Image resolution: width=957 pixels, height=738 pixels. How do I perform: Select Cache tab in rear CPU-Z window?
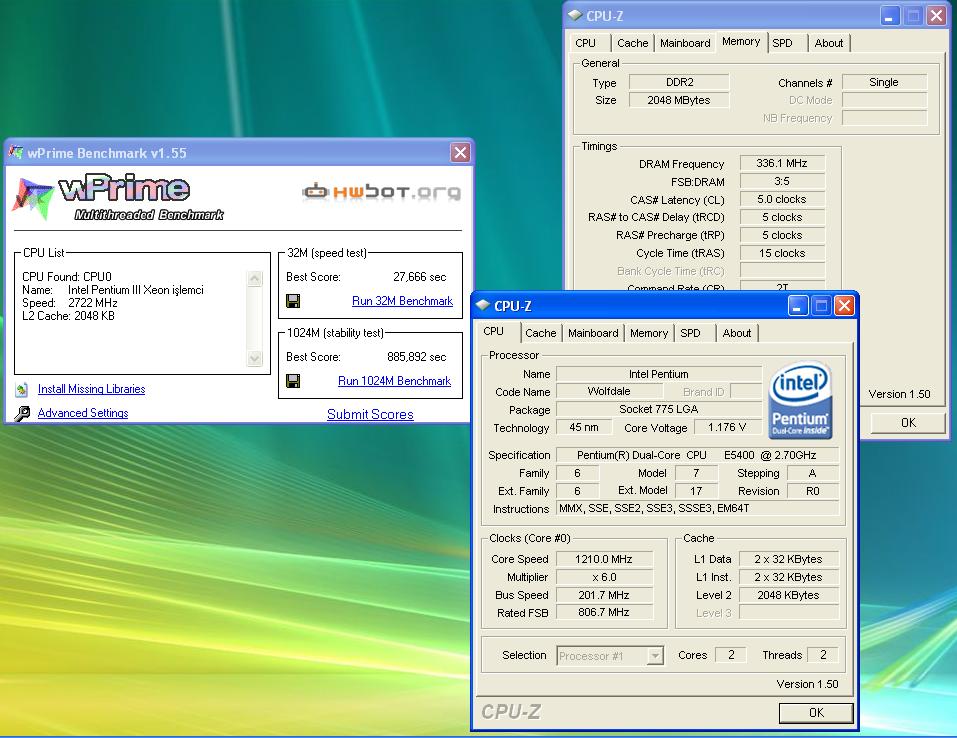(632, 43)
